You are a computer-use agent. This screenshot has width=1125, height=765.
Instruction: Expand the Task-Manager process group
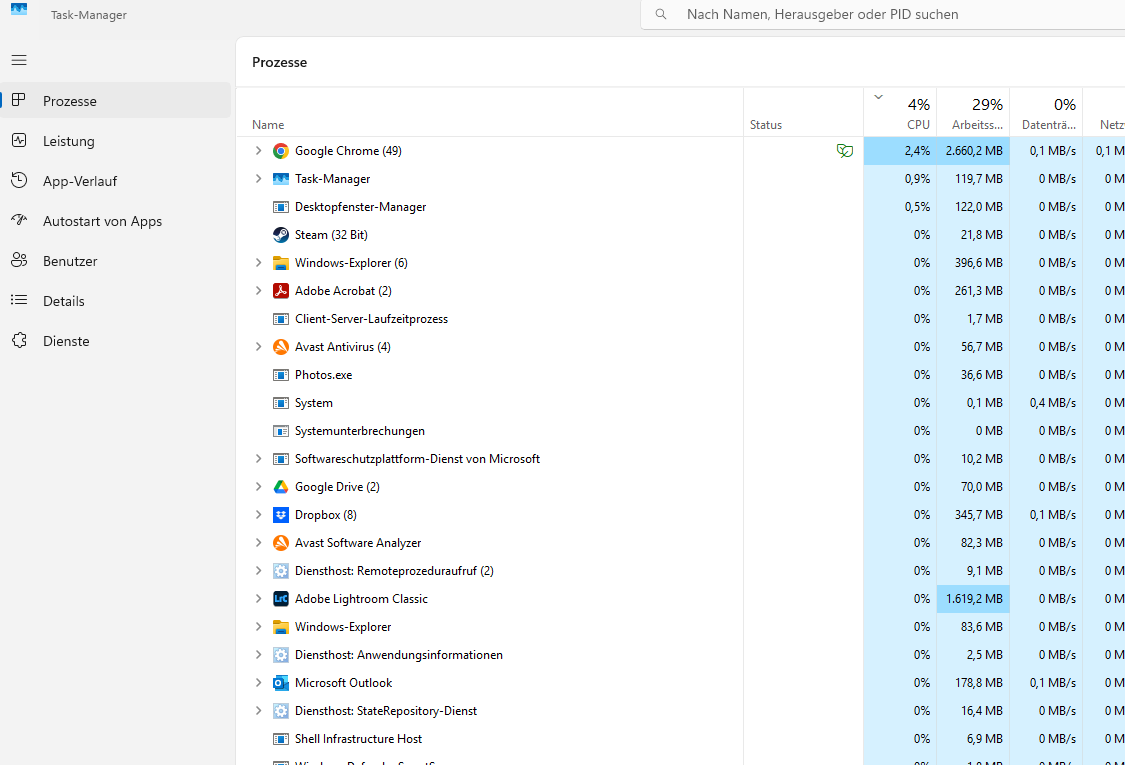click(x=258, y=179)
